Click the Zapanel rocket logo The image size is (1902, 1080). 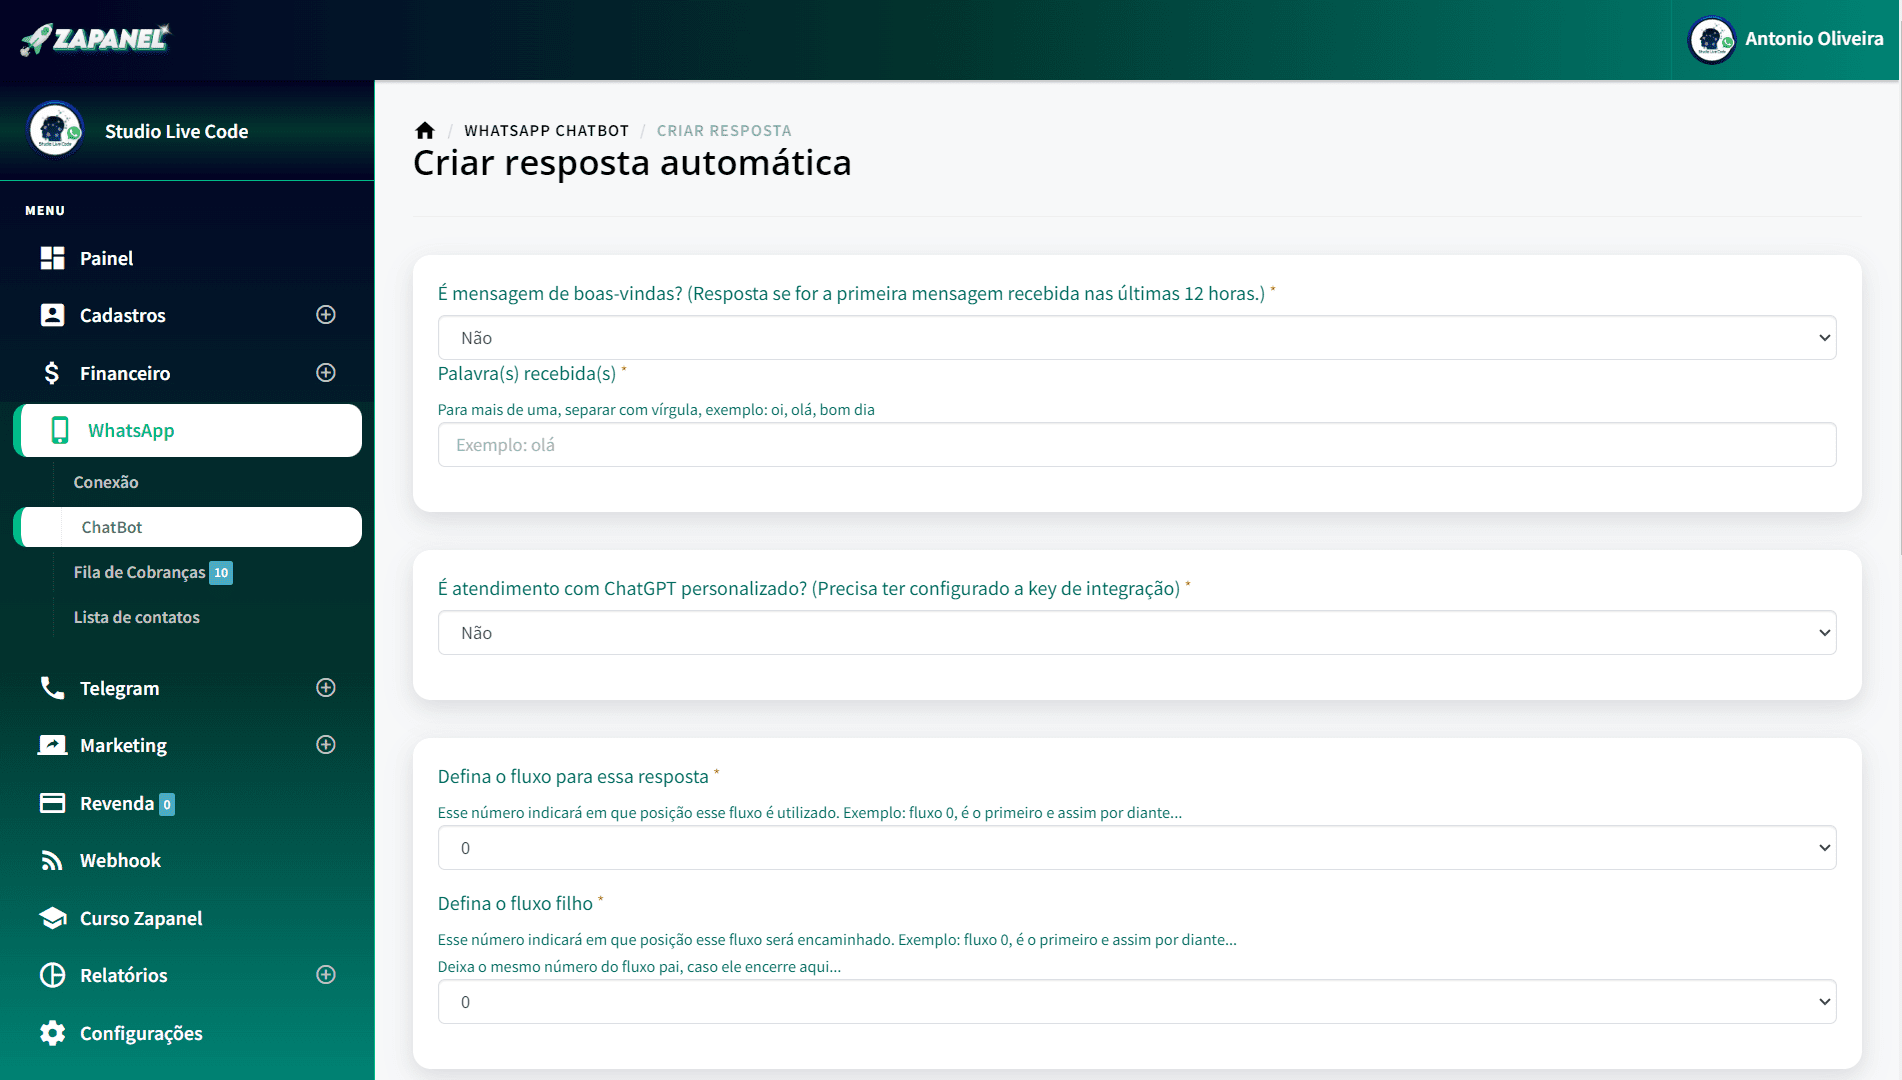tap(95, 39)
